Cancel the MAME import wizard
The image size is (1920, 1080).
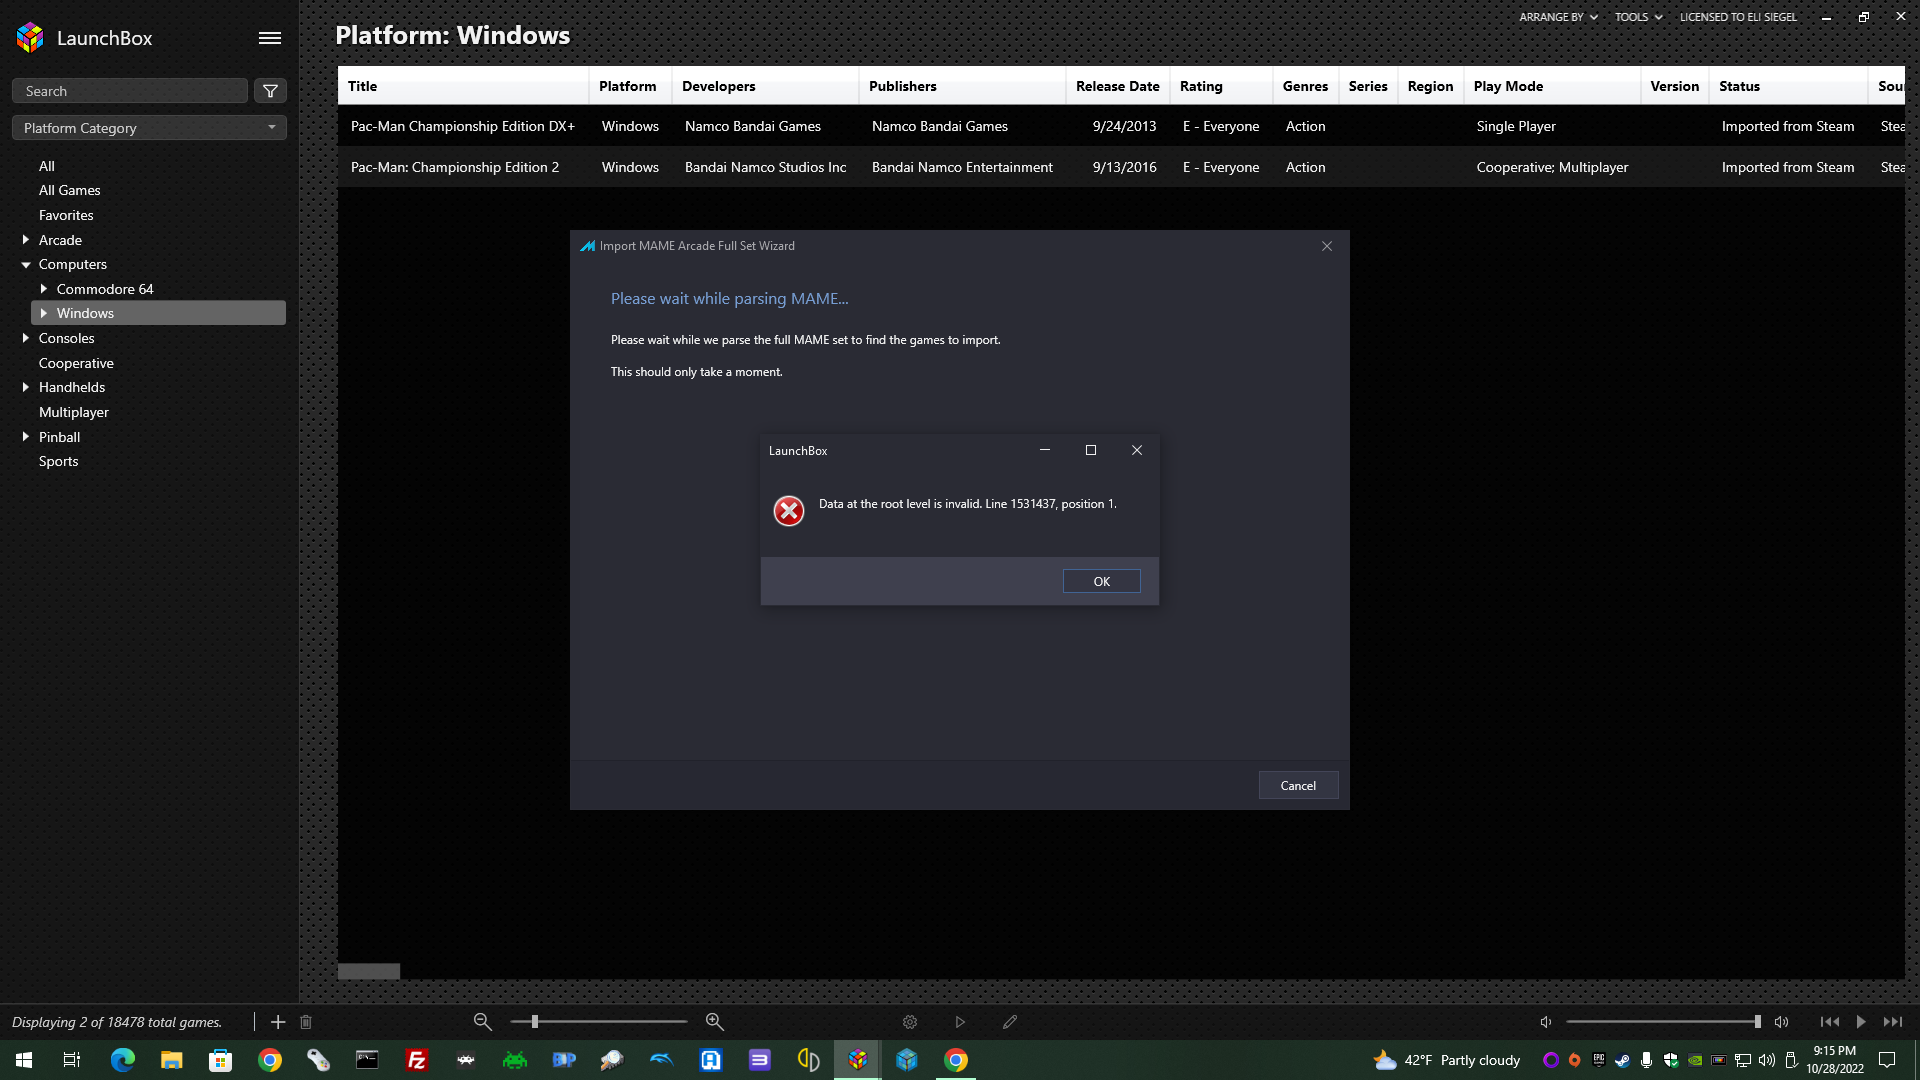1298,786
